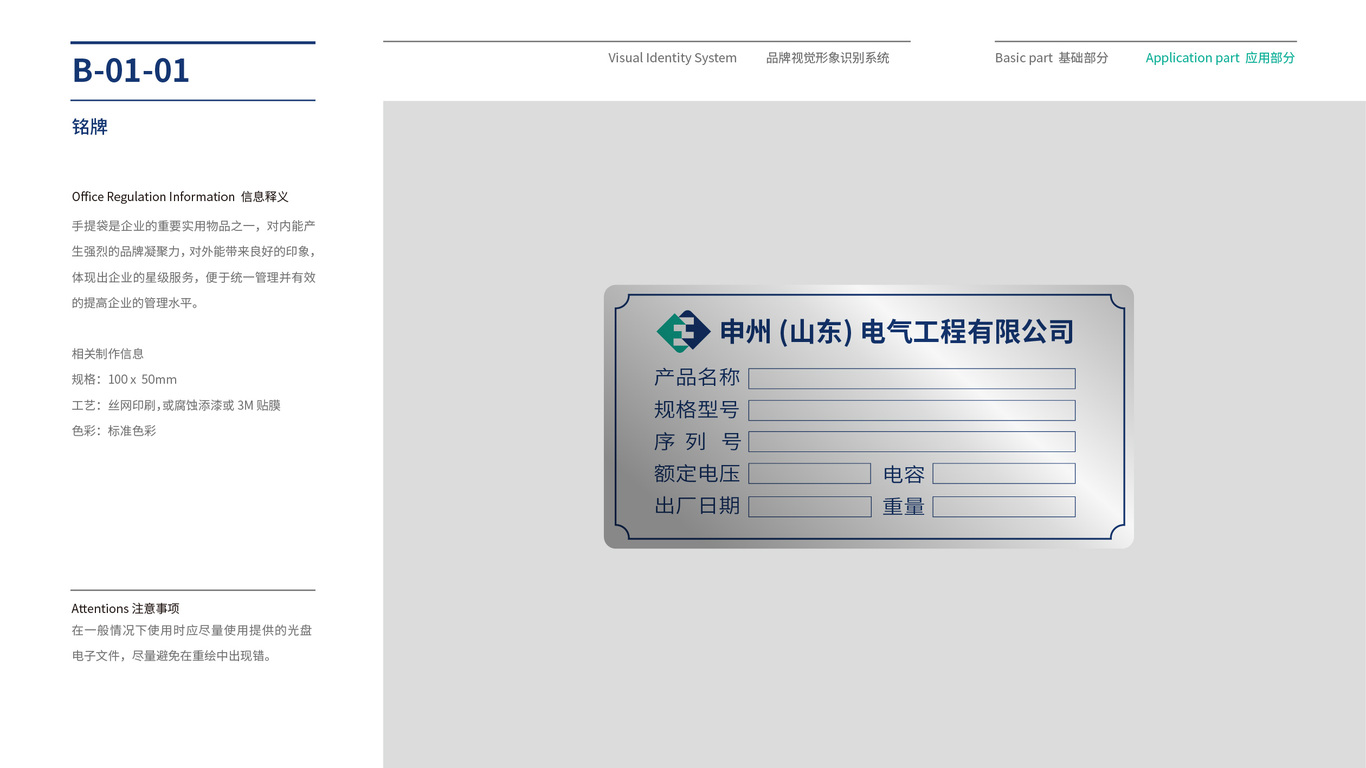This screenshot has height=768, width=1366.
Task: Click the paragraph line starting 手提袋是企业的
Action: [194, 226]
